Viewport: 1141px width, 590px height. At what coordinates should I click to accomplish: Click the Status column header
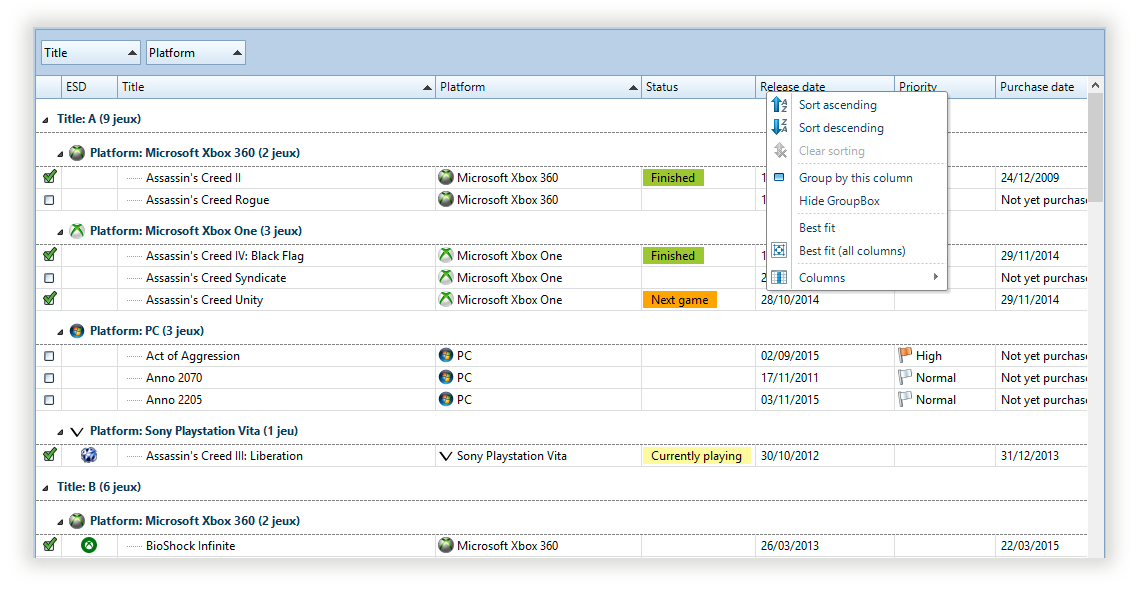697,87
